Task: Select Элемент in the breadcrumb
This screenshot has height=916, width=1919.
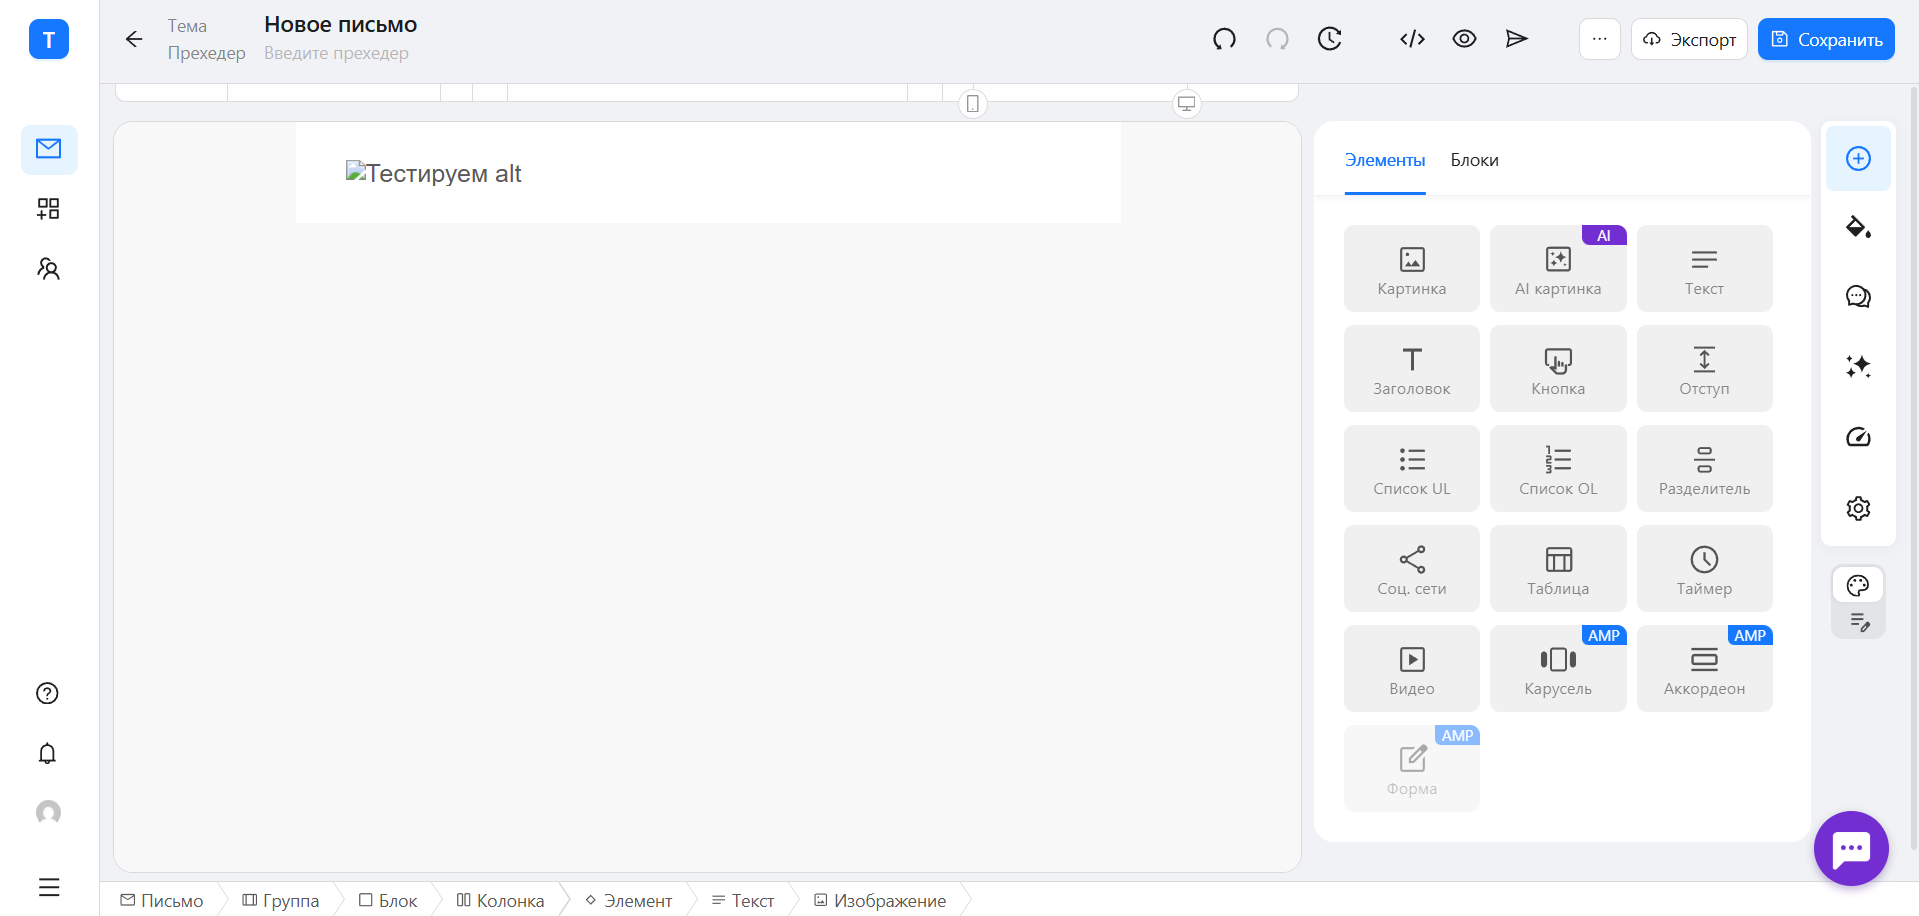Action: click(x=628, y=900)
